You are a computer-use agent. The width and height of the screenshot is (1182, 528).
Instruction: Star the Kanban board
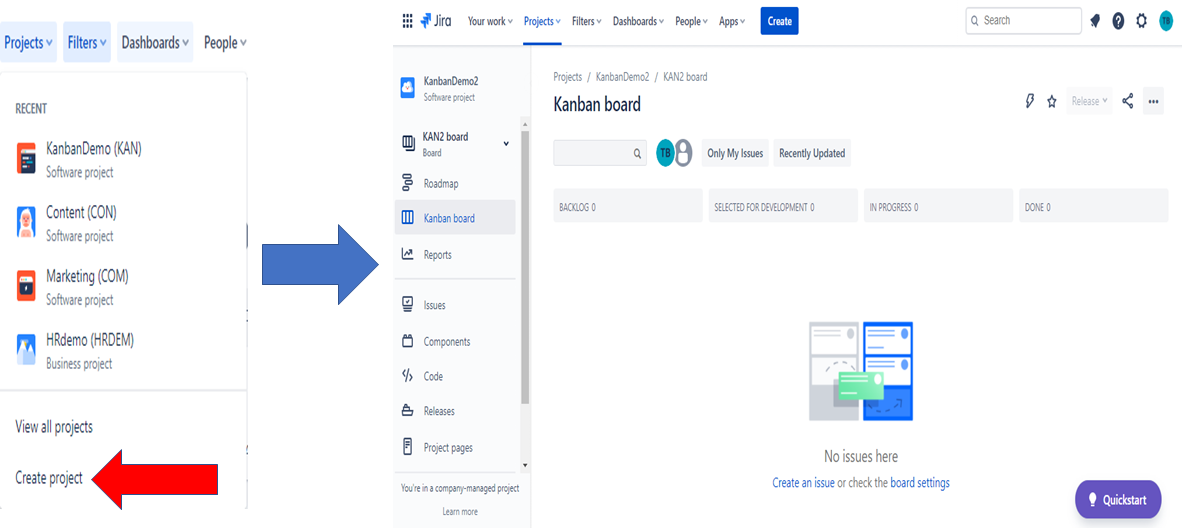(1052, 101)
